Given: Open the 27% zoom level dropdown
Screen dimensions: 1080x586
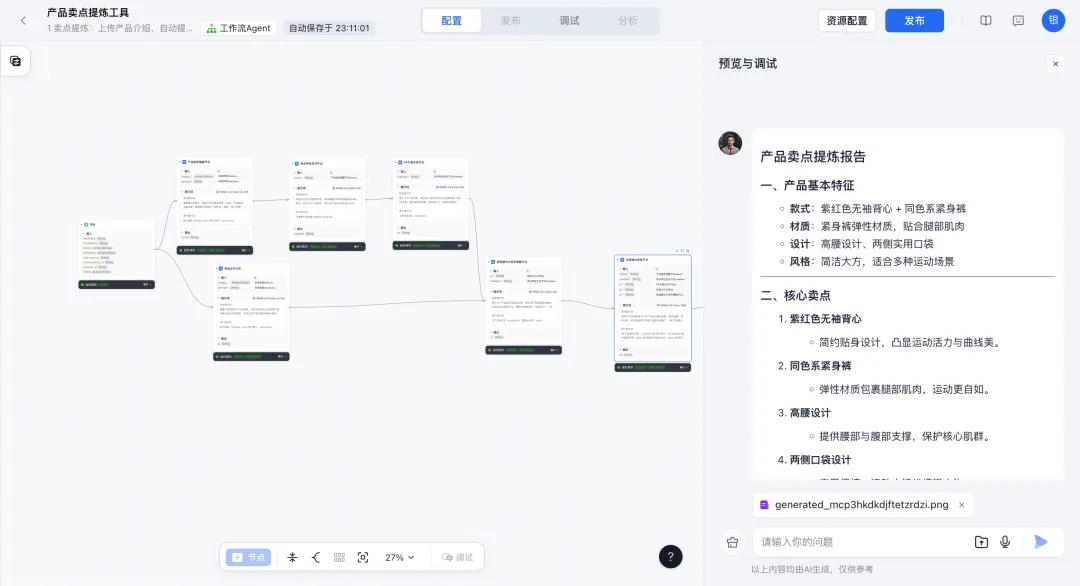Looking at the screenshot, I should pyautogui.click(x=399, y=557).
